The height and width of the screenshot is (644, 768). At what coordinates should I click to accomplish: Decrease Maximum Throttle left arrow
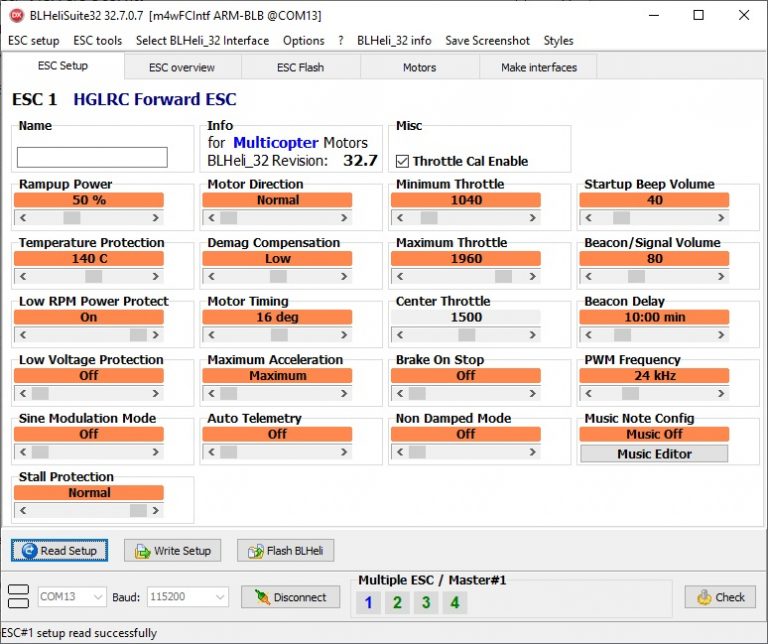click(x=400, y=276)
